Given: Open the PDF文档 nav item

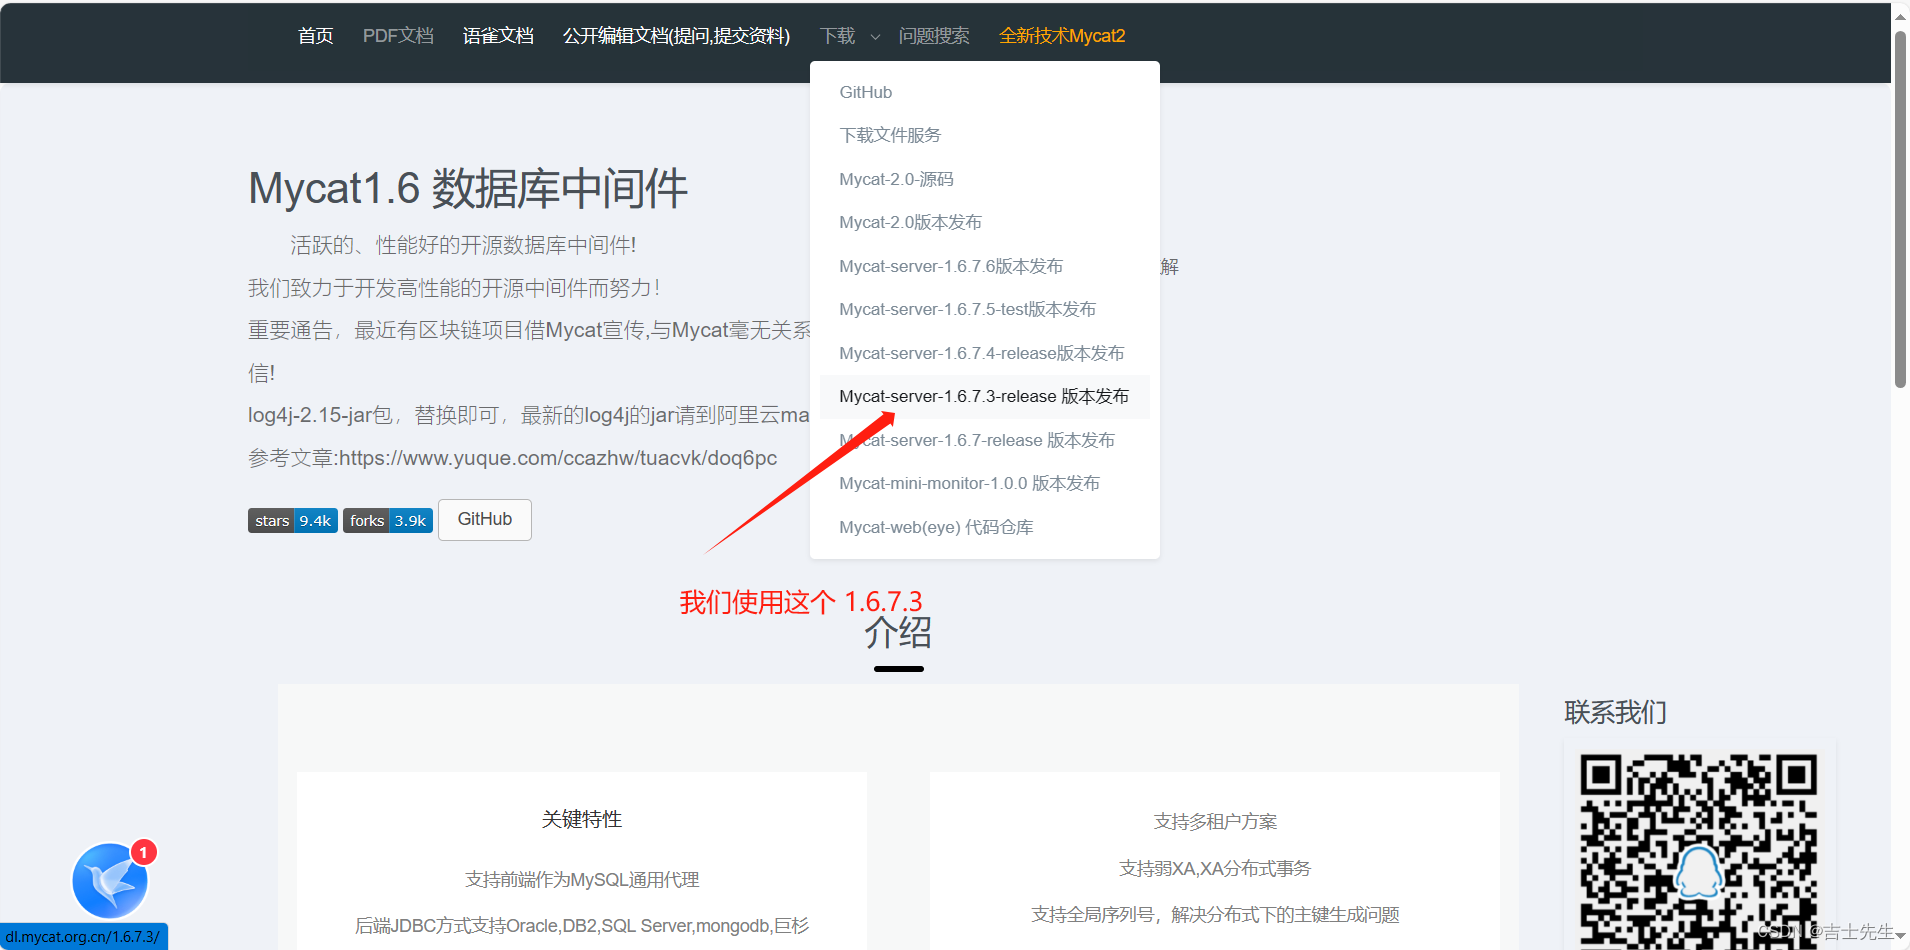Looking at the screenshot, I should pyautogui.click(x=398, y=36).
